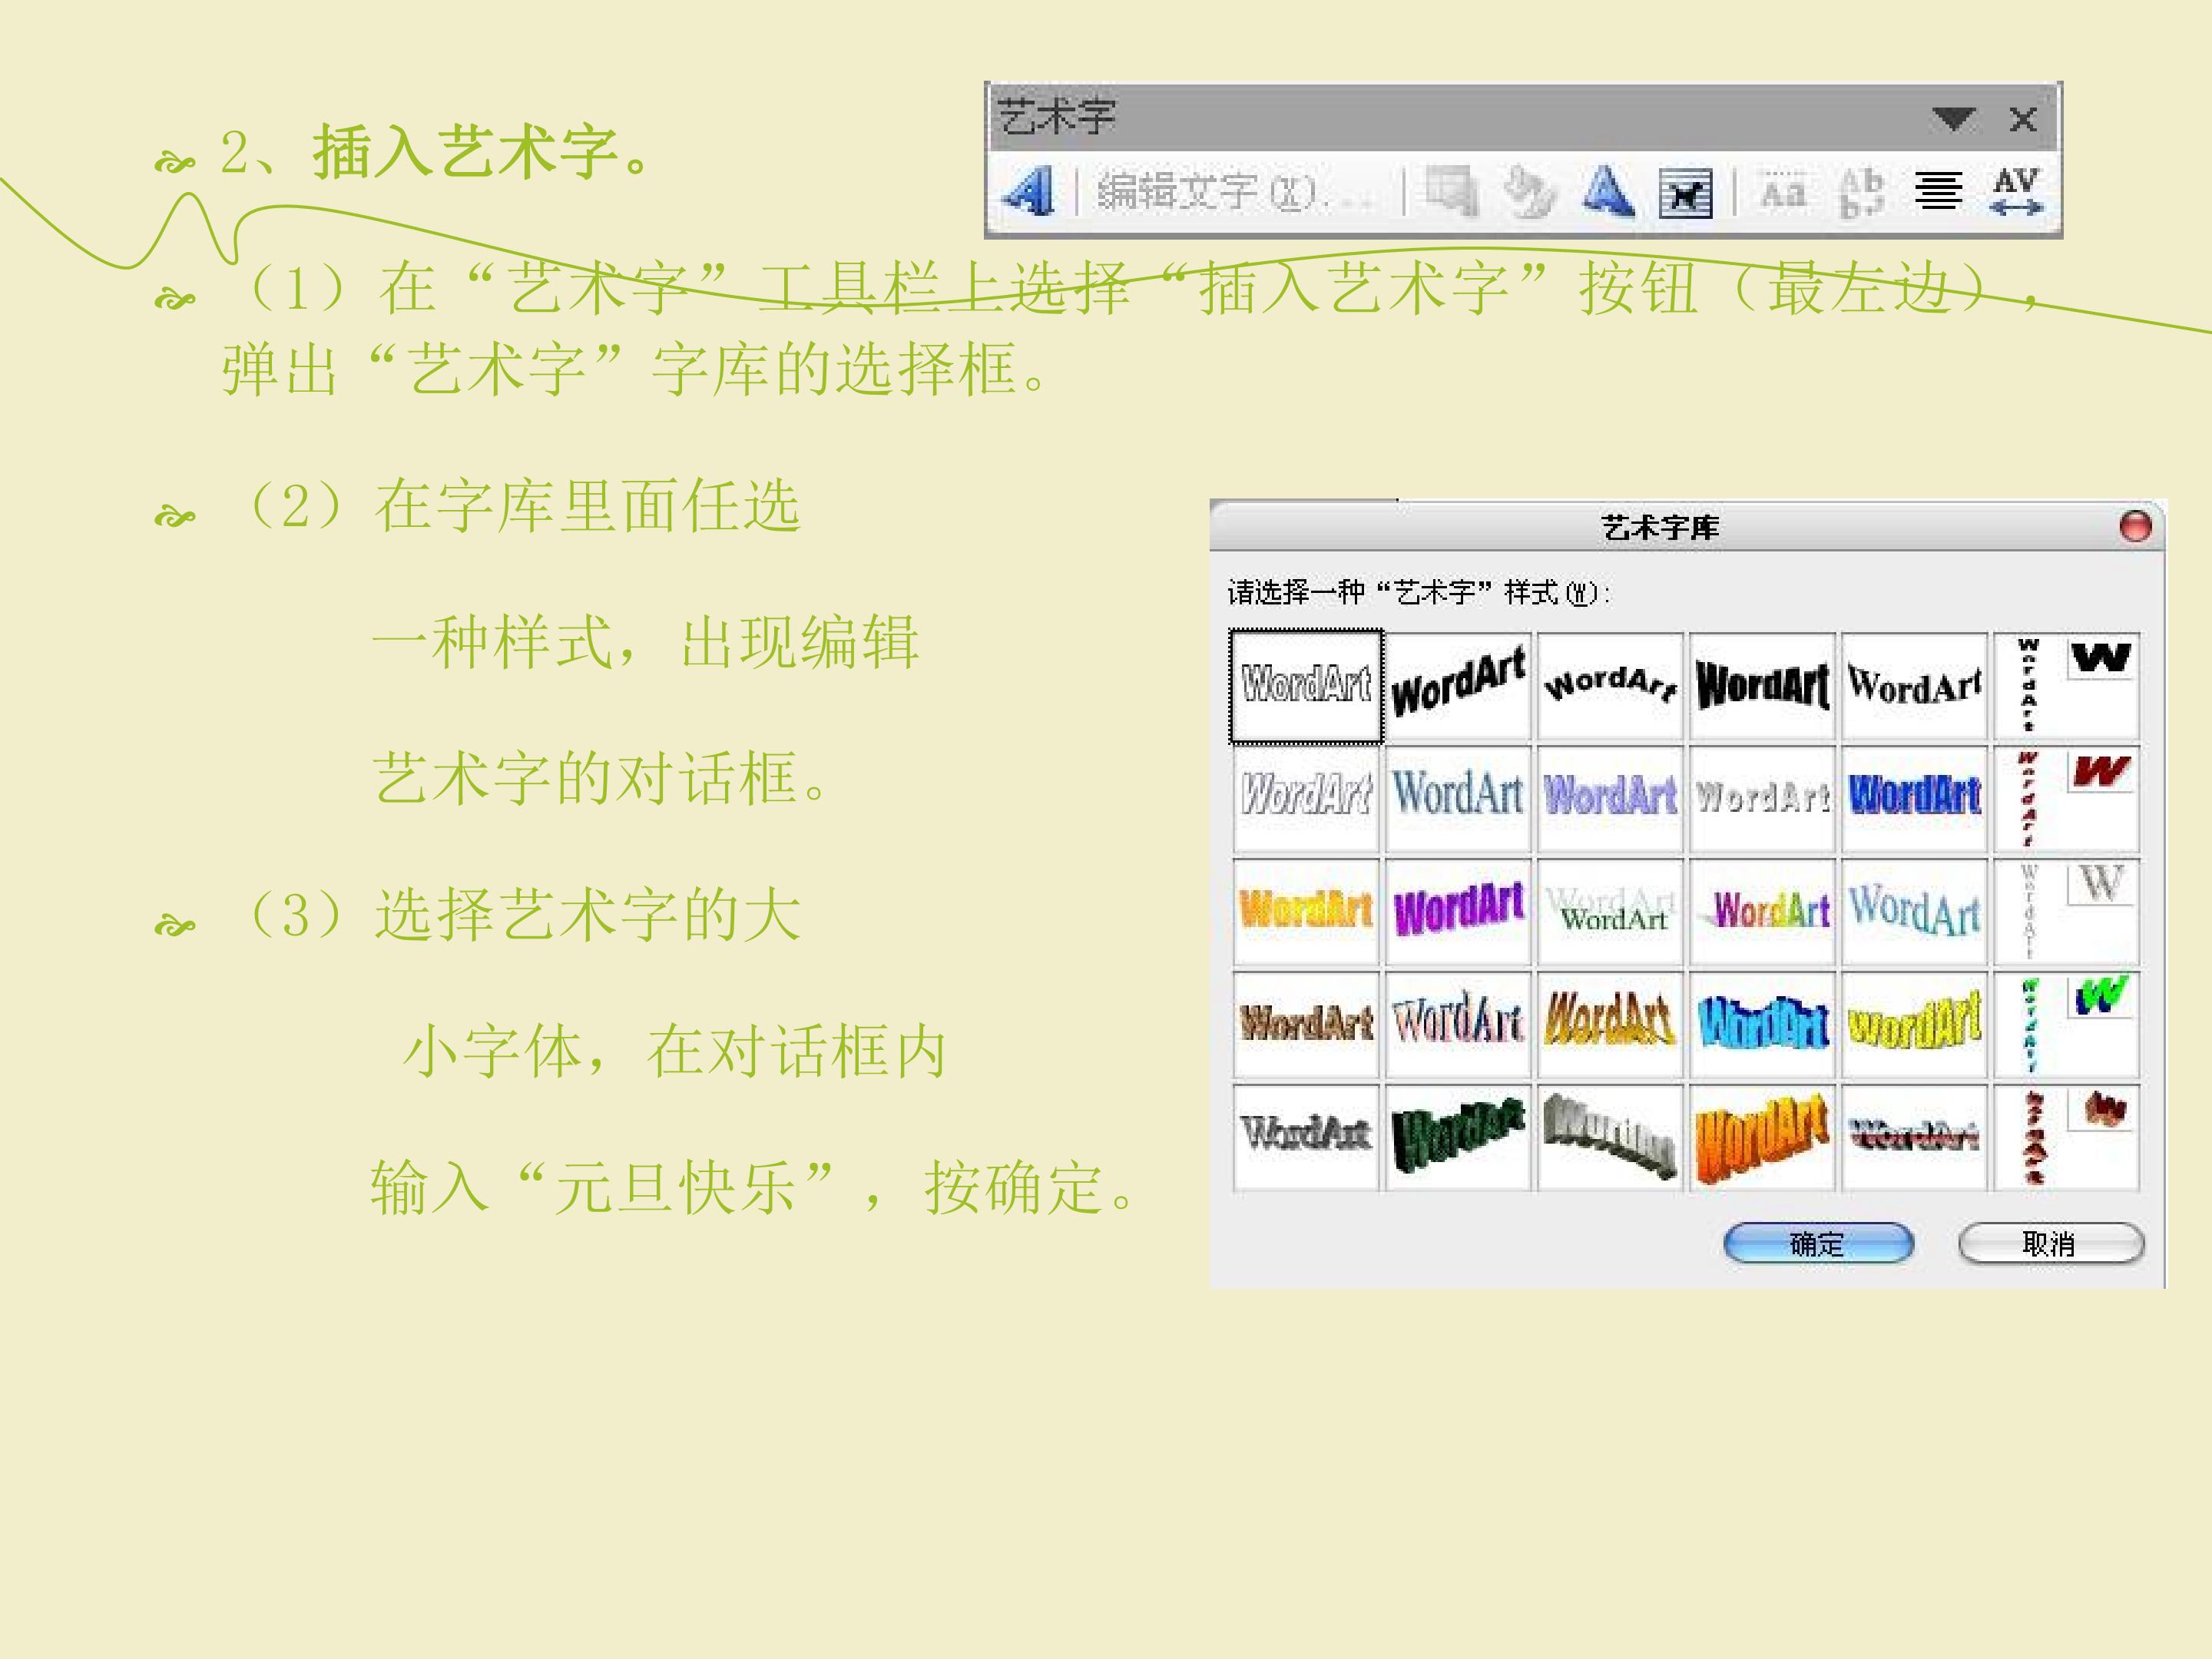Select the outlined WordArt style in first cell

(1306, 686)
